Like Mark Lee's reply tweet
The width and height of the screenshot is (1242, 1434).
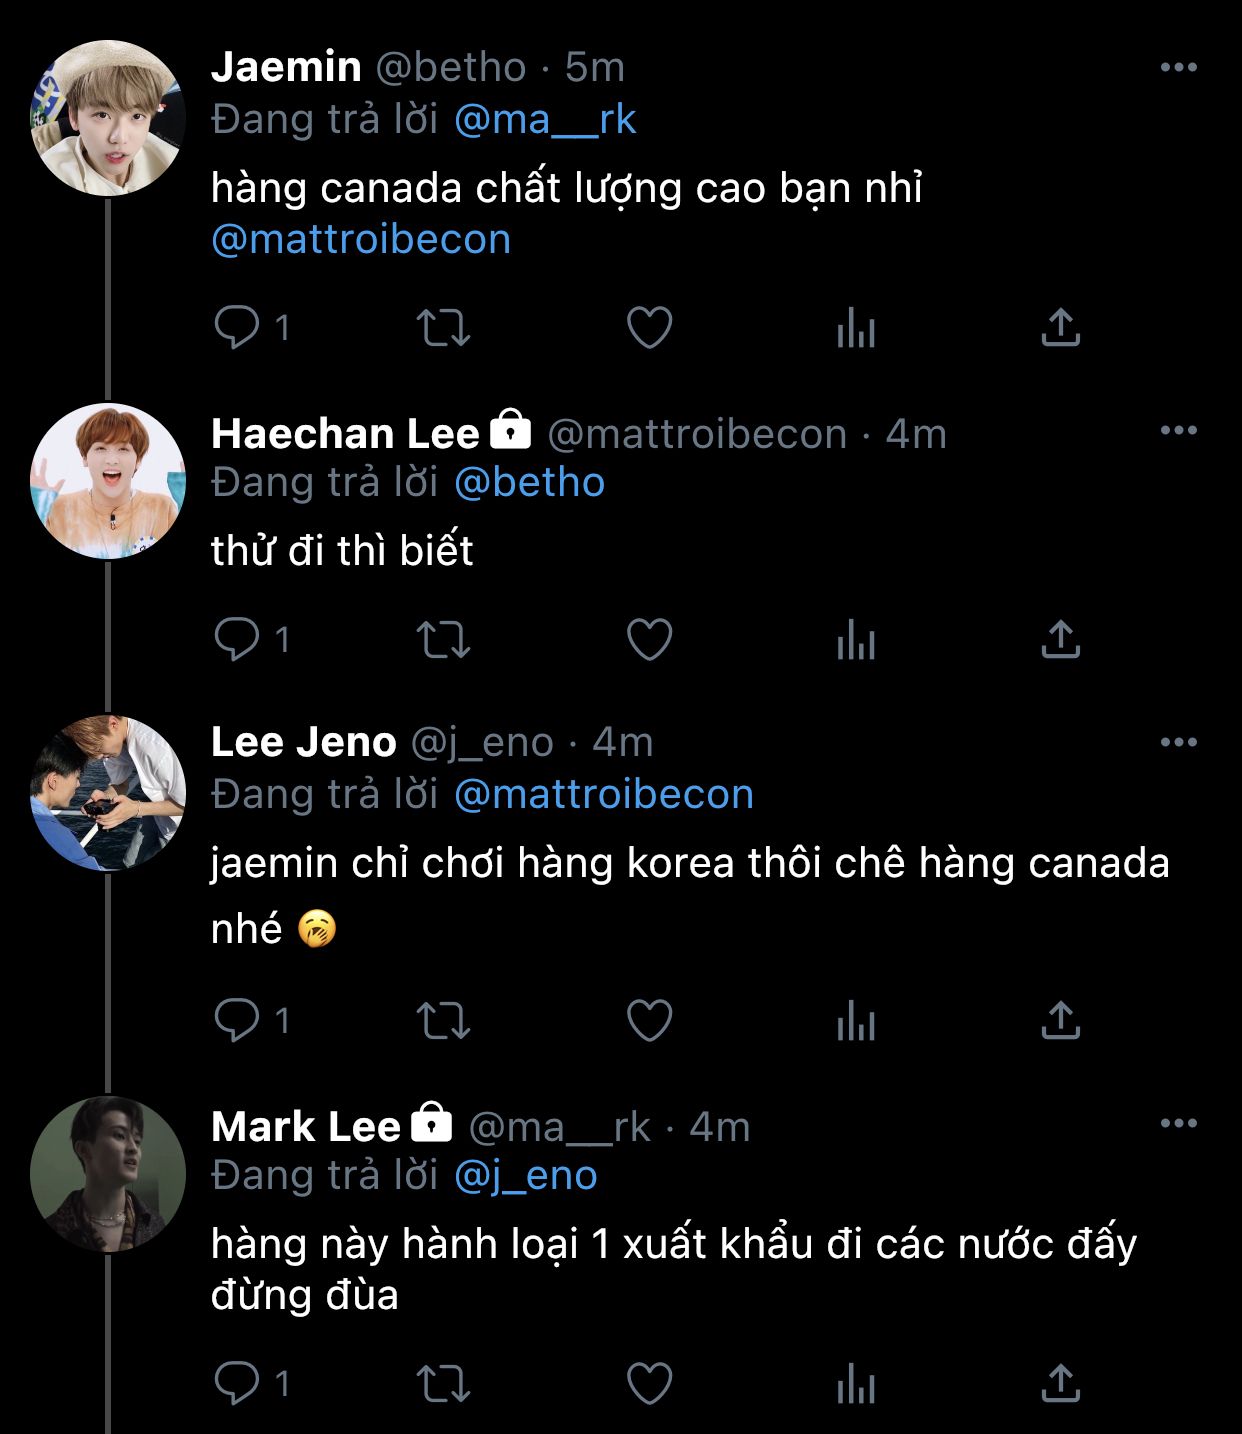(x=649, y=1383)
